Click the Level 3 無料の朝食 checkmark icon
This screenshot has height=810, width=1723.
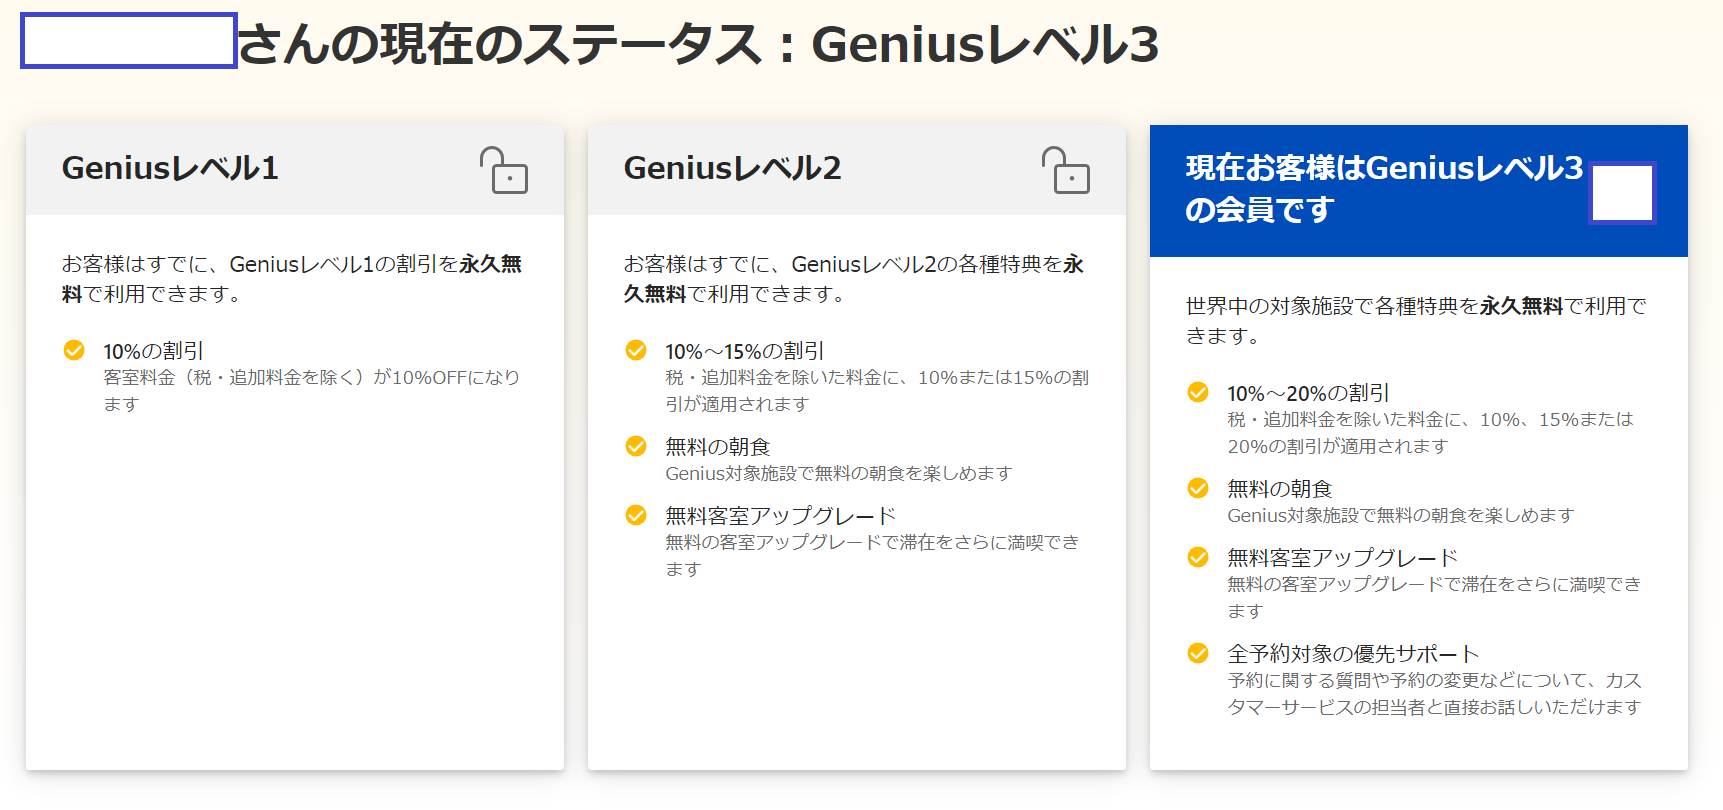(1198, 488)
